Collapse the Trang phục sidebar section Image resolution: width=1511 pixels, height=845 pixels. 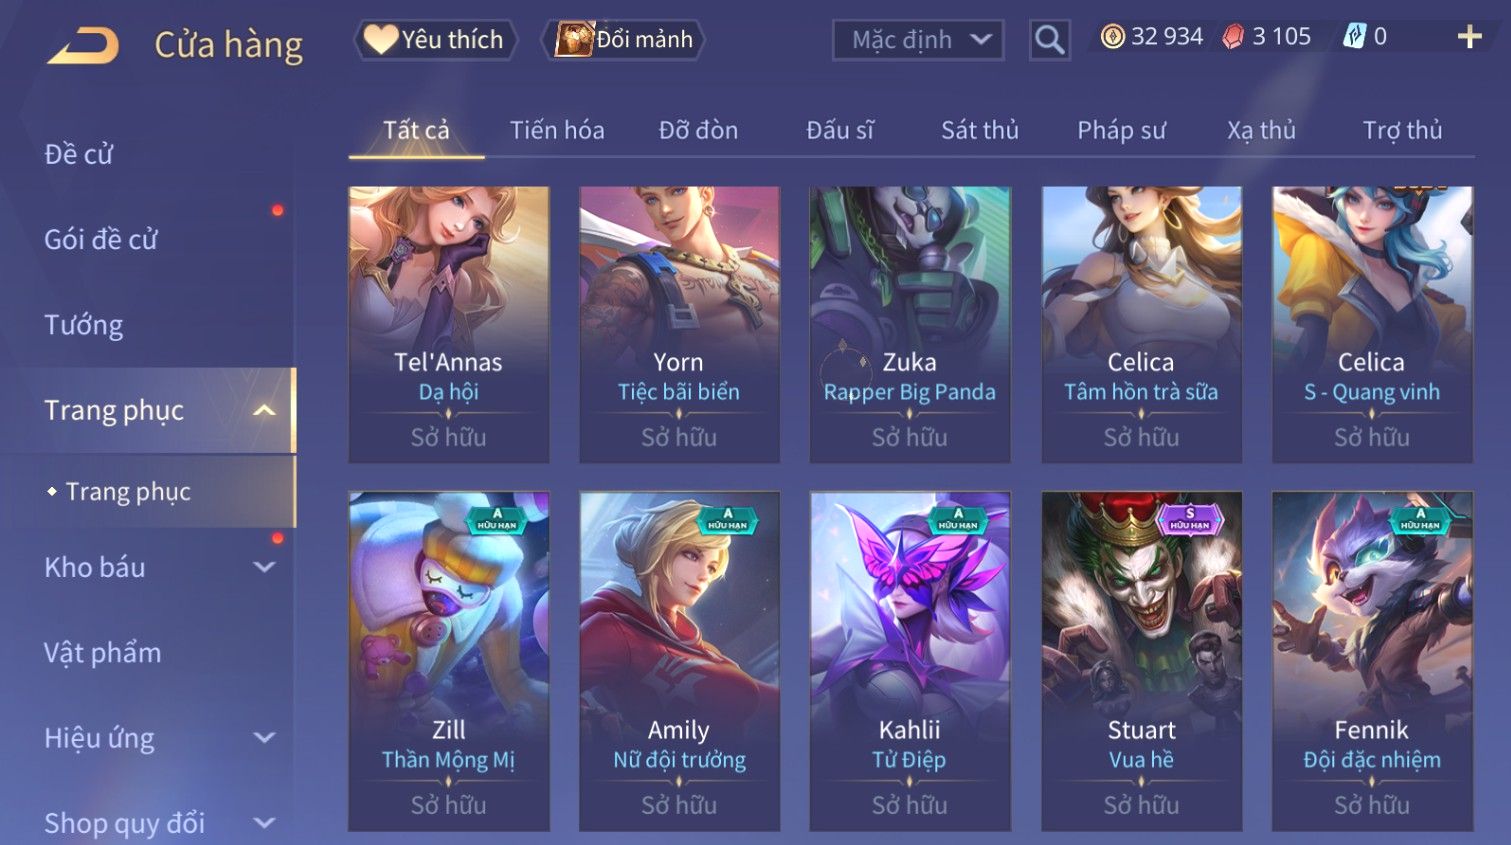[264, 410]
